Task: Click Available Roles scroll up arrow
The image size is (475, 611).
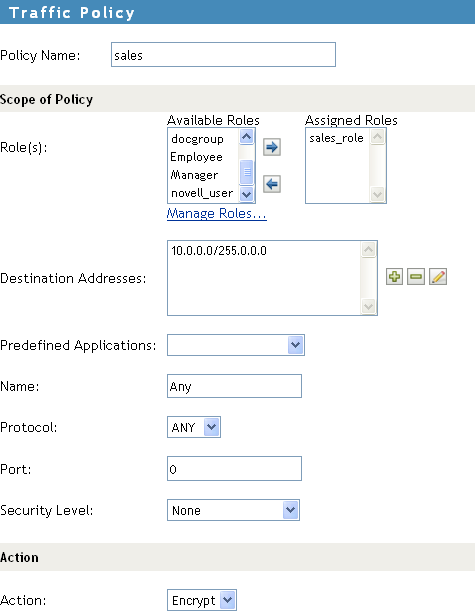Action: tap(246, 137)
